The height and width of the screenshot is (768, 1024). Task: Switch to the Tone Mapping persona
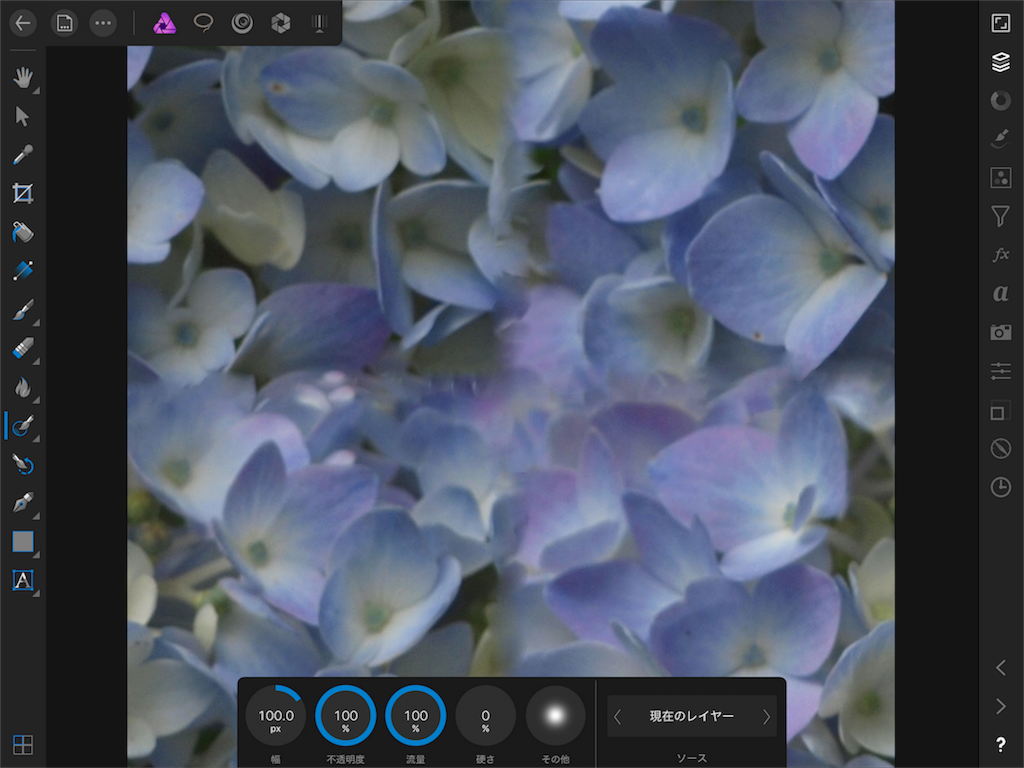pos(319,24)
